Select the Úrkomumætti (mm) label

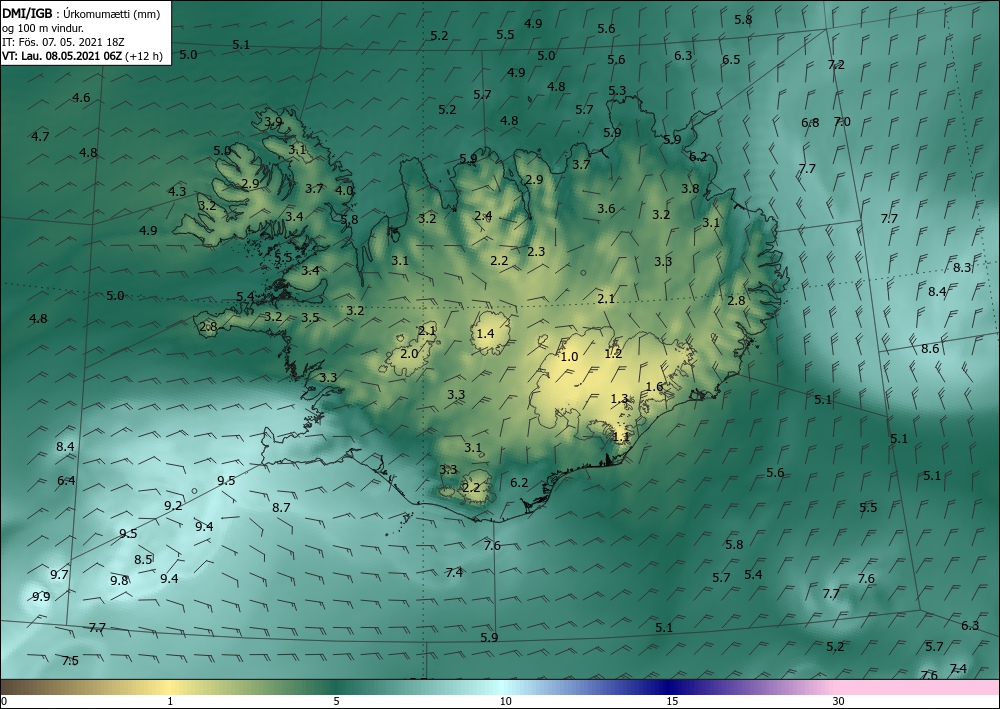click(x=112, y=14)
